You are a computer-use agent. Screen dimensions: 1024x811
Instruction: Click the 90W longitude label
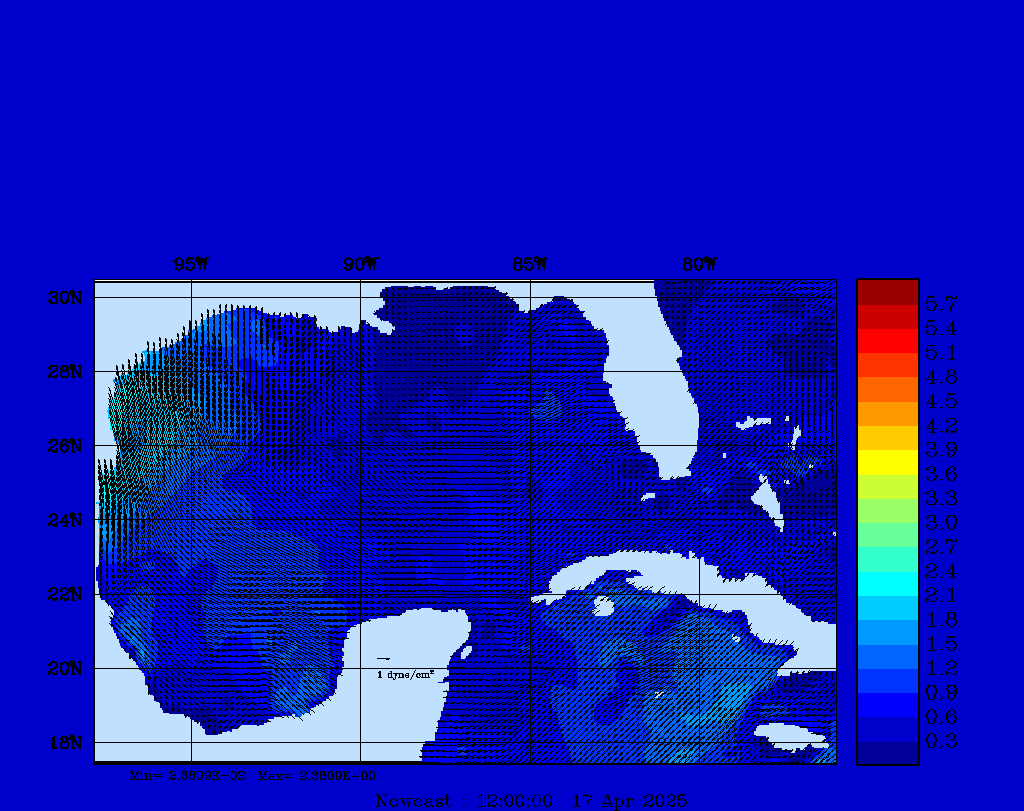[361, 264]
